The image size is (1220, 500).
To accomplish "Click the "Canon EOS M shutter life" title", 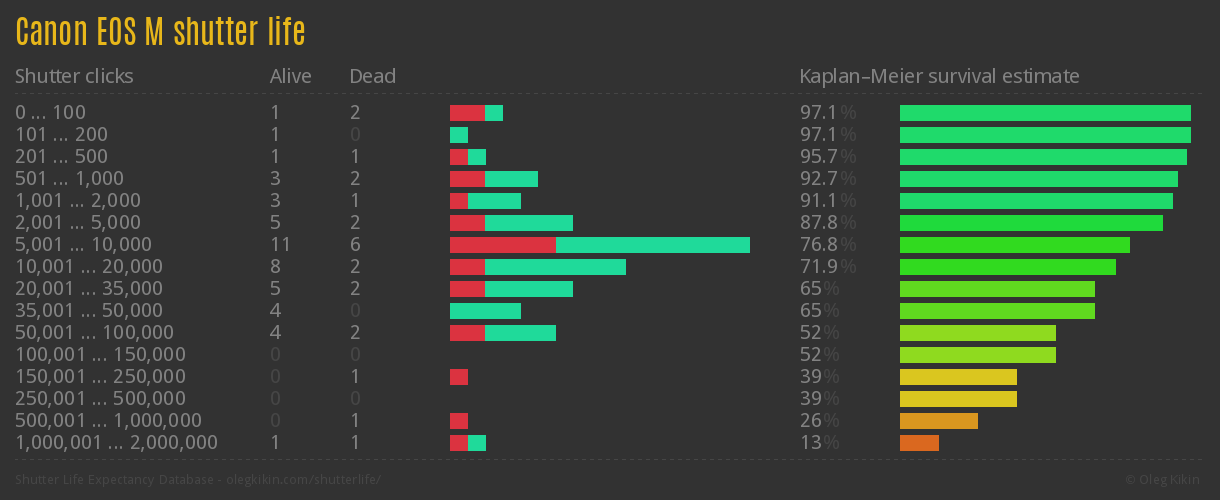I will point(160,32).
